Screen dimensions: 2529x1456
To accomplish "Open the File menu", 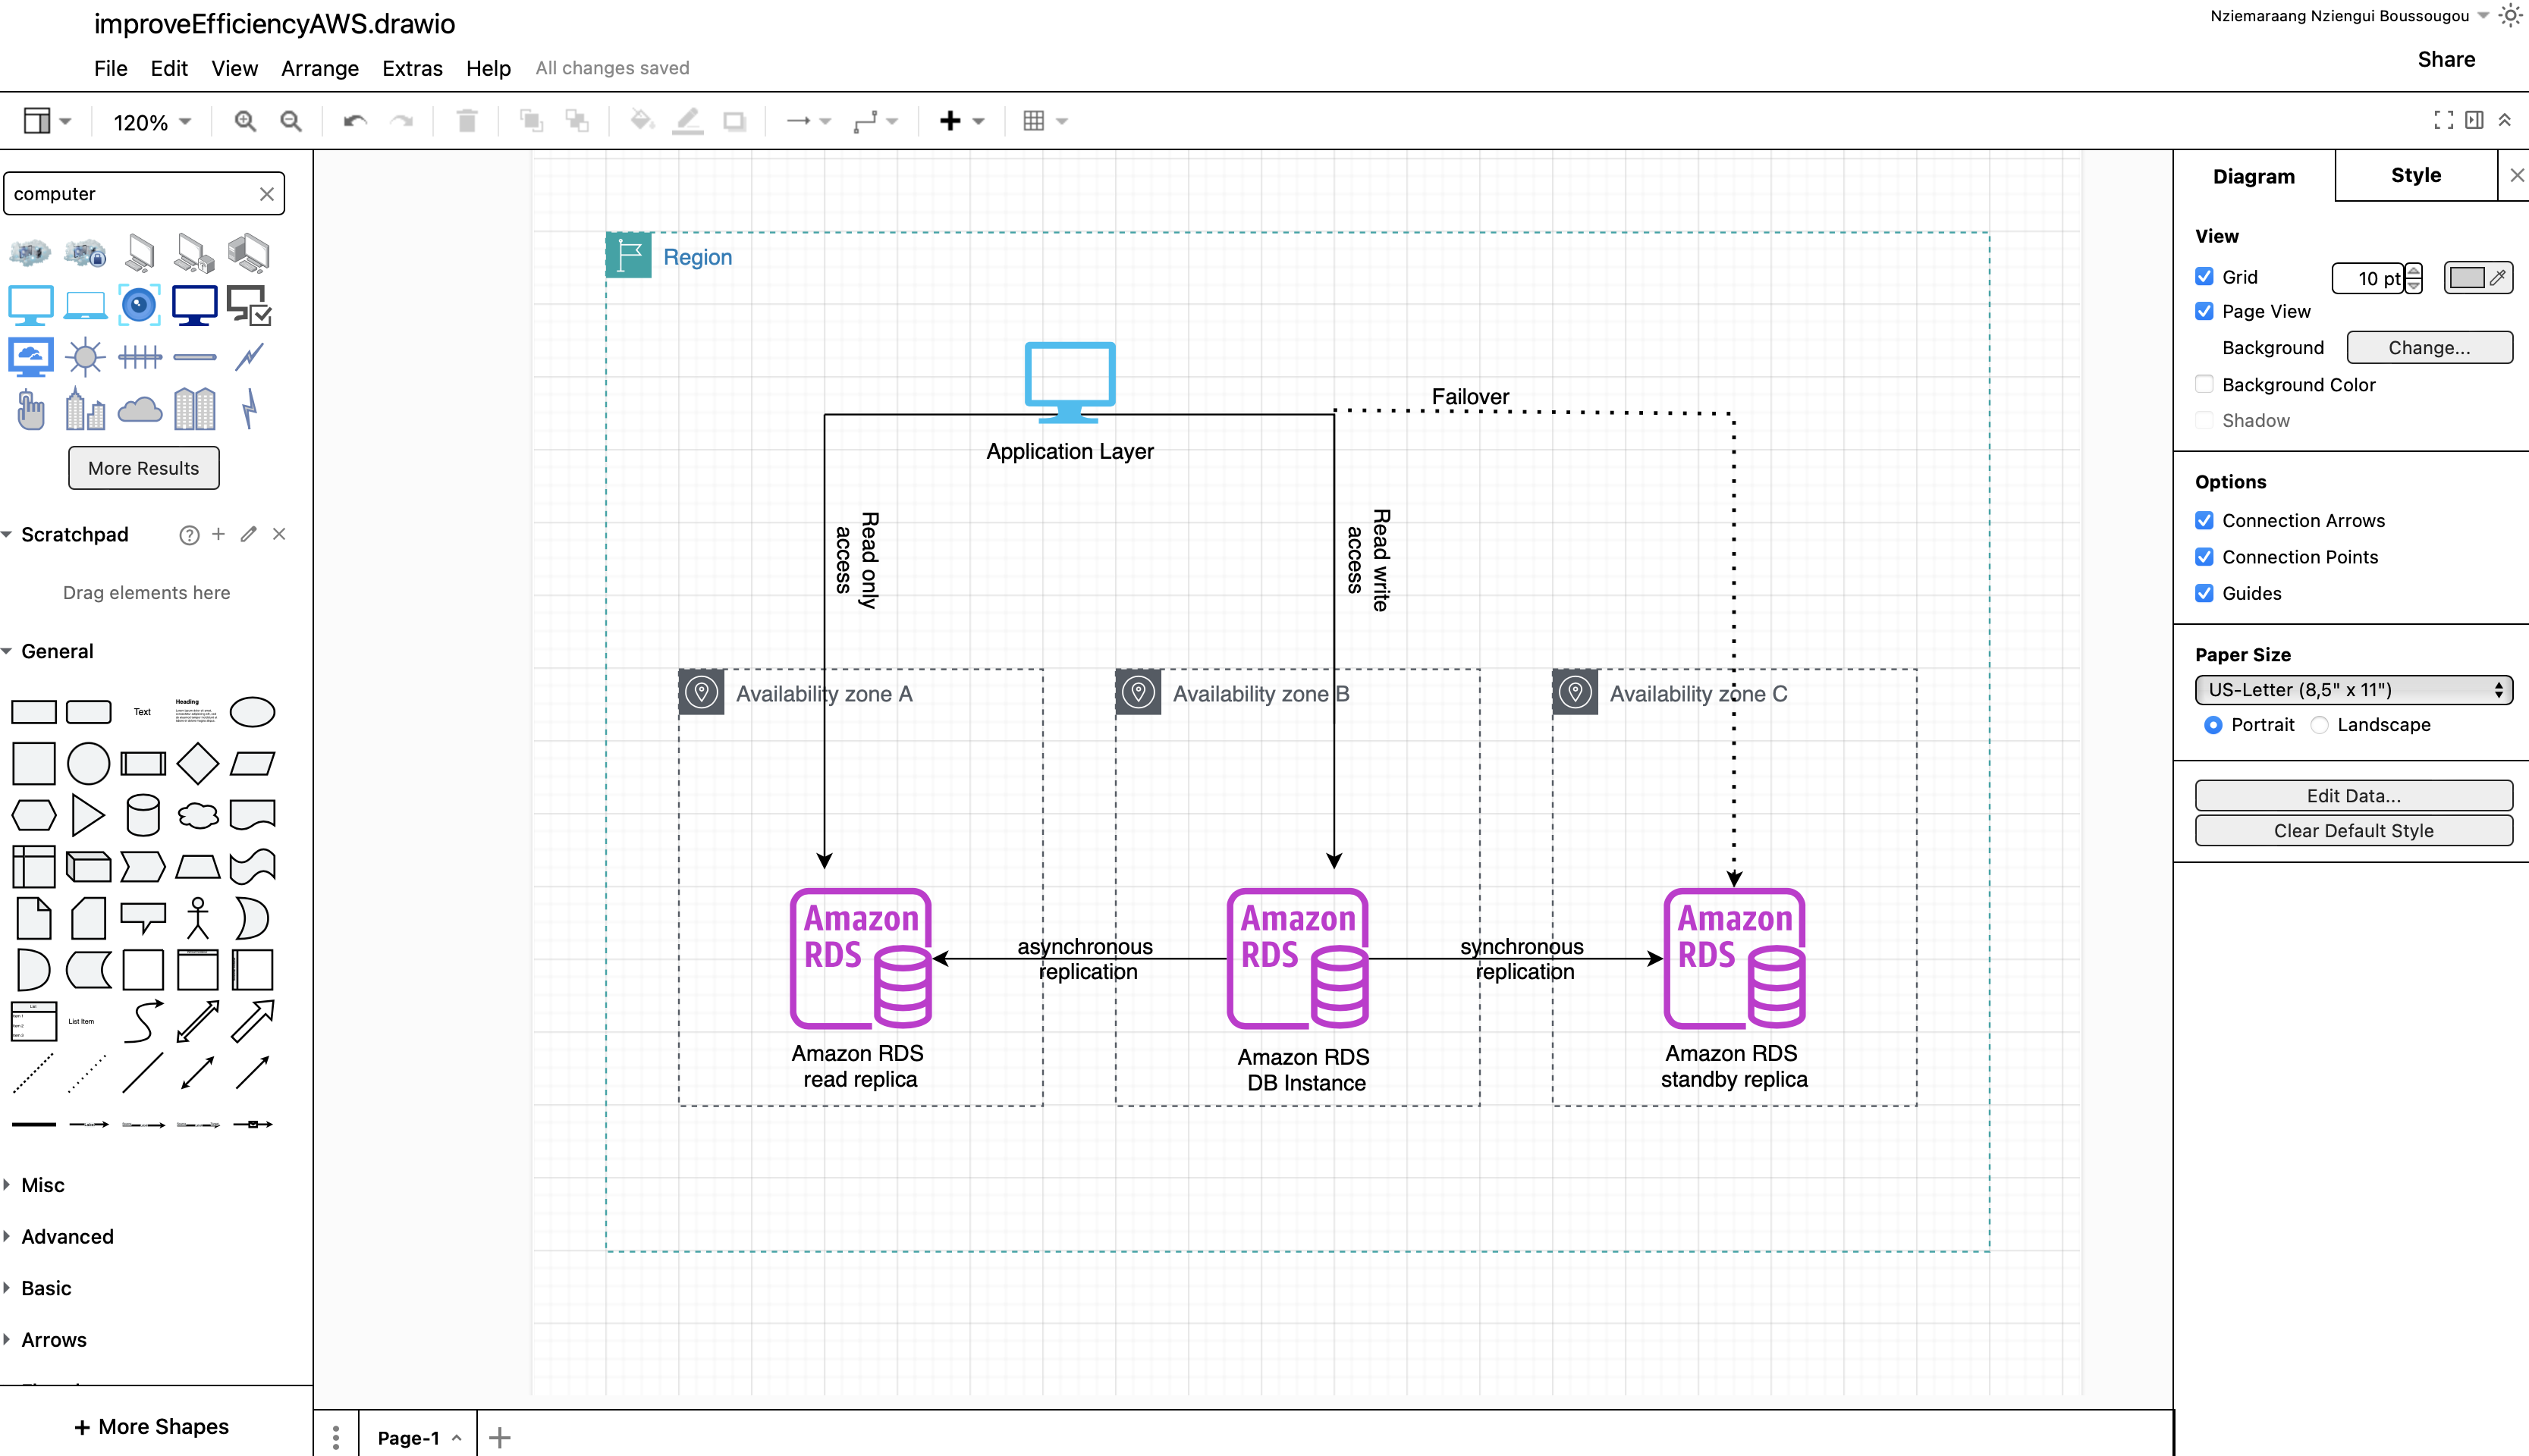I will (111, 68).
